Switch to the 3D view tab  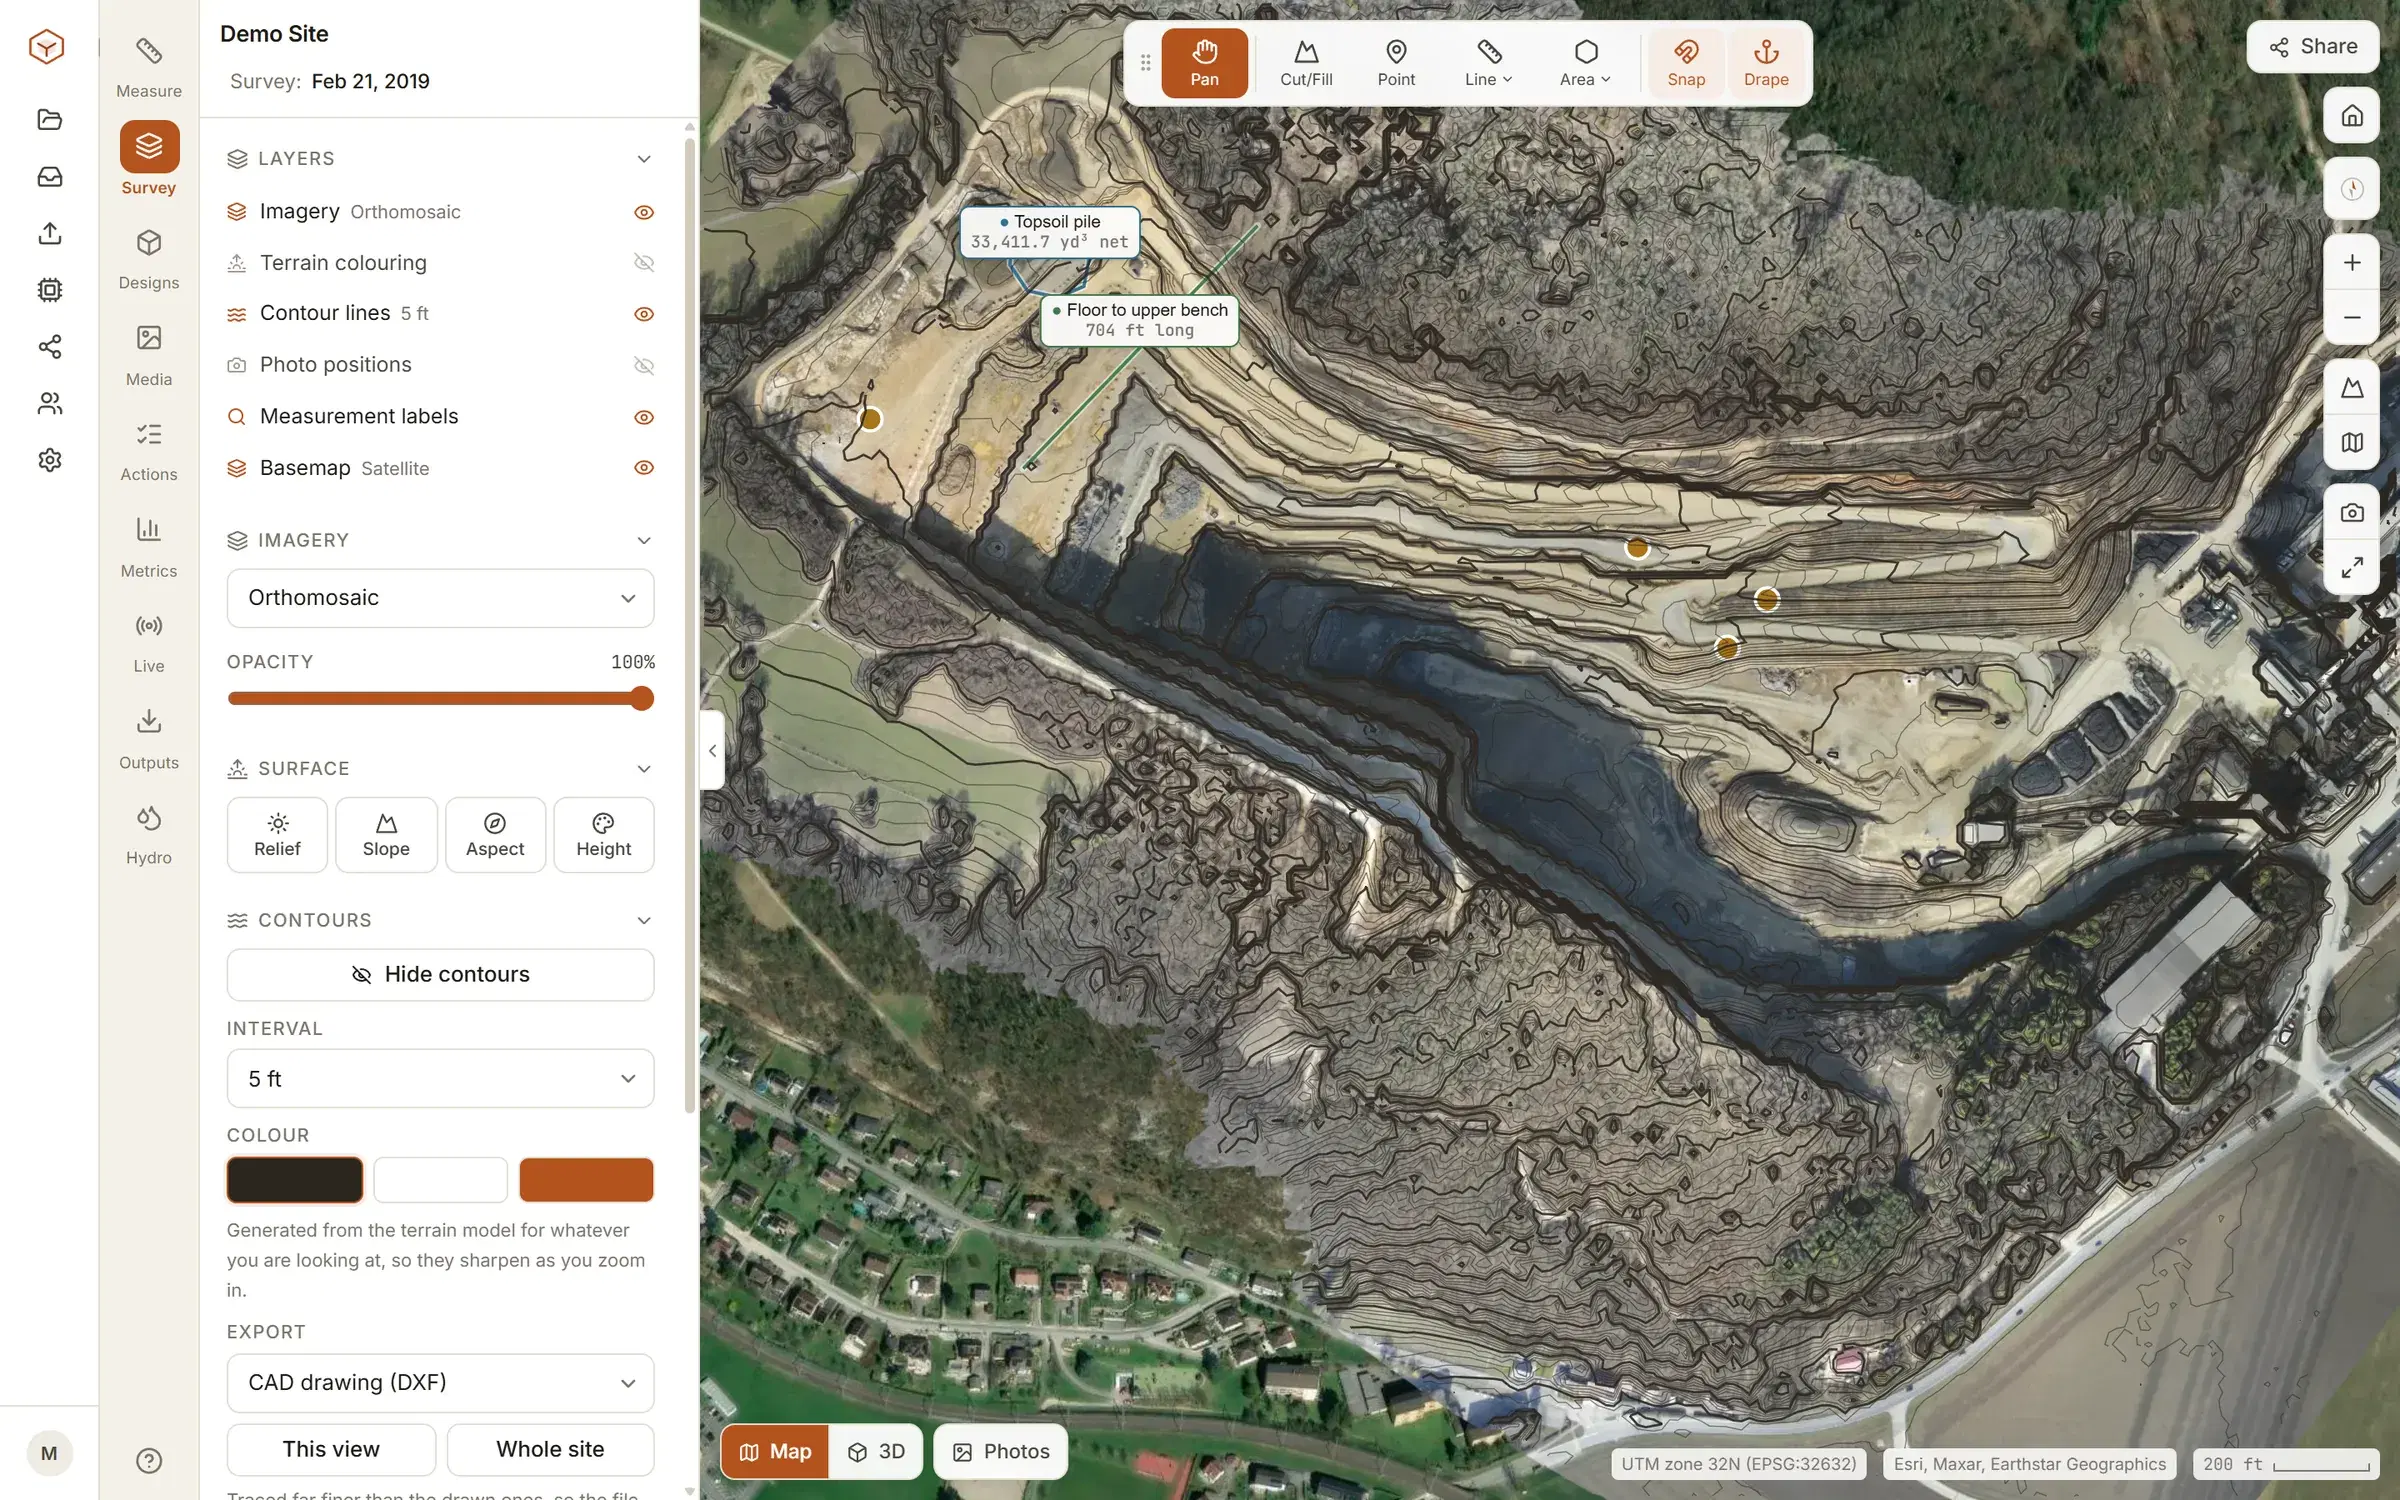[877, 1452]
